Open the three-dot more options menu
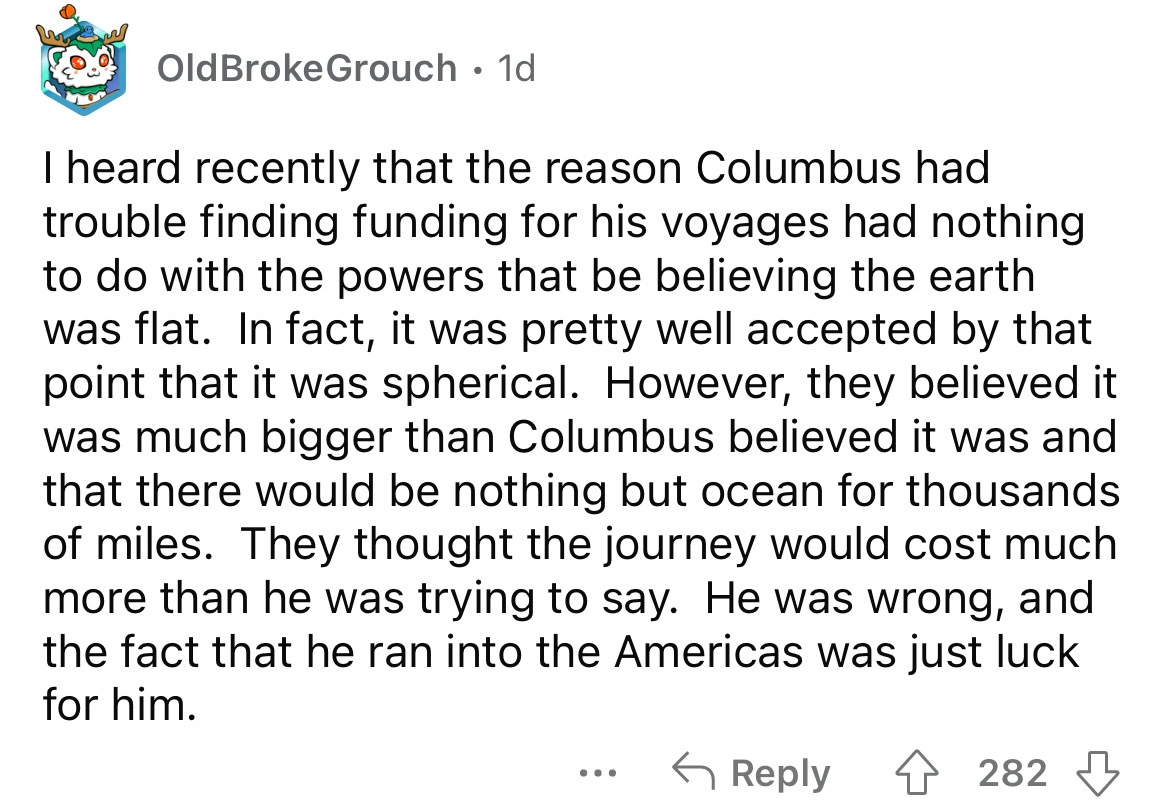The height and width of the screenshot is (809, 1170). pyautogui.click(x=598, y=773)
